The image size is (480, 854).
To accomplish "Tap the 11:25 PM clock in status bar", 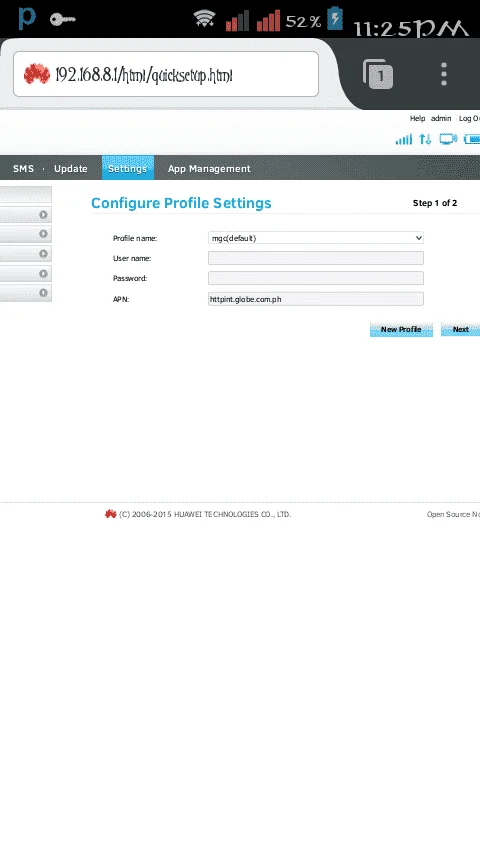I will (x=411, y=27).
